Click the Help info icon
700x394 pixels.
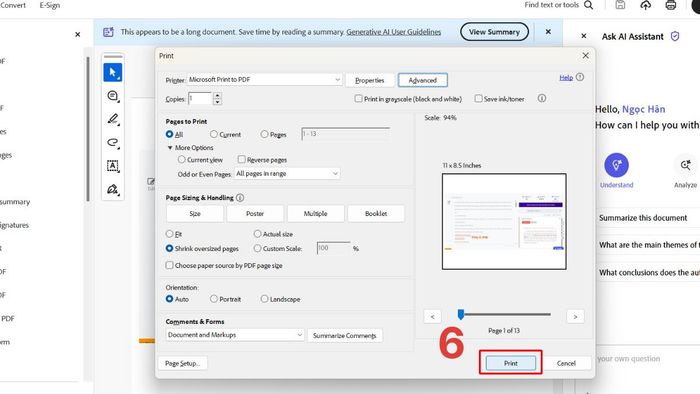click(x=580, y=77)
